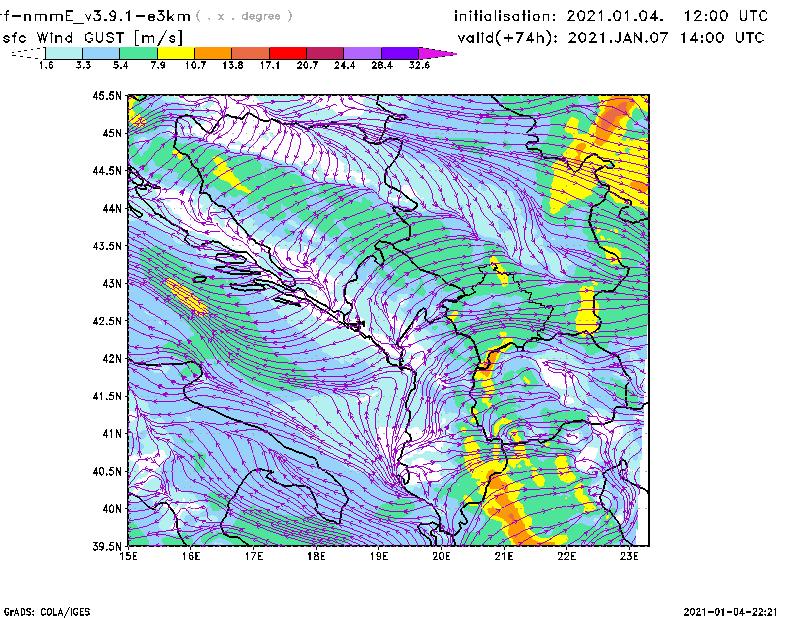Click legend value 10.7

coord(195,65)
